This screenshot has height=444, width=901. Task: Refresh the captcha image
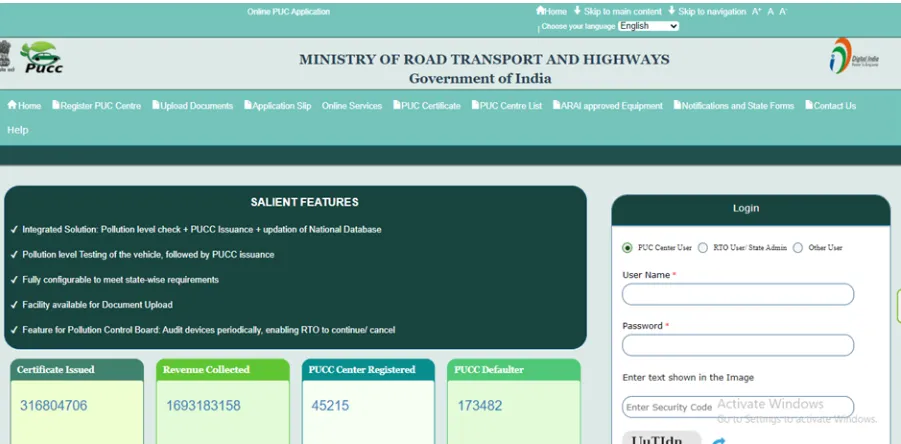[719, 440]
